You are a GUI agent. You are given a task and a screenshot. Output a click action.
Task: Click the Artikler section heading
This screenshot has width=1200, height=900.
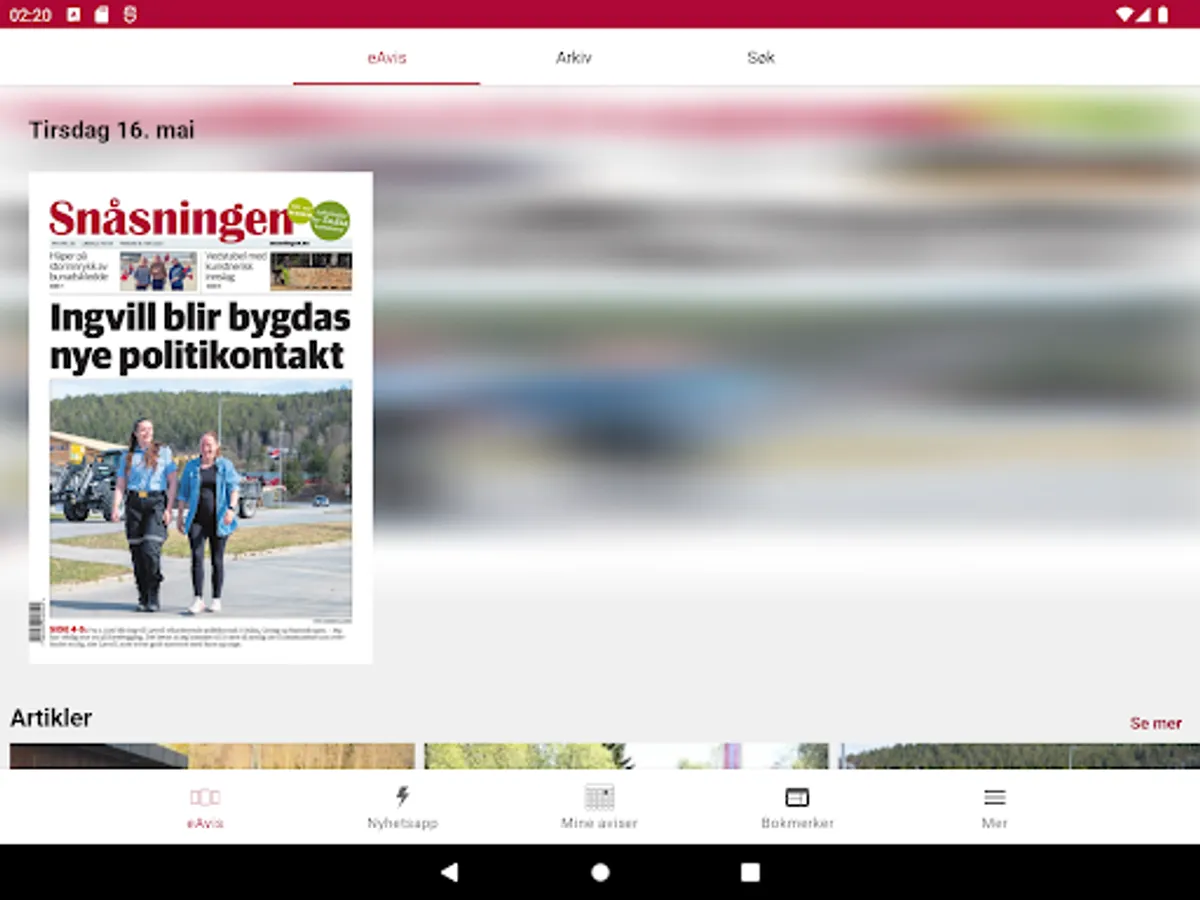pyautogui.click(x=51, y=718)
